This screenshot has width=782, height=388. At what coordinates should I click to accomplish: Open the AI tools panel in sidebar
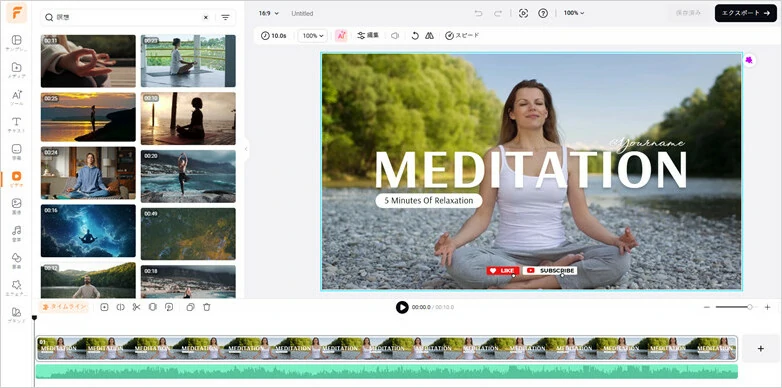16,98
